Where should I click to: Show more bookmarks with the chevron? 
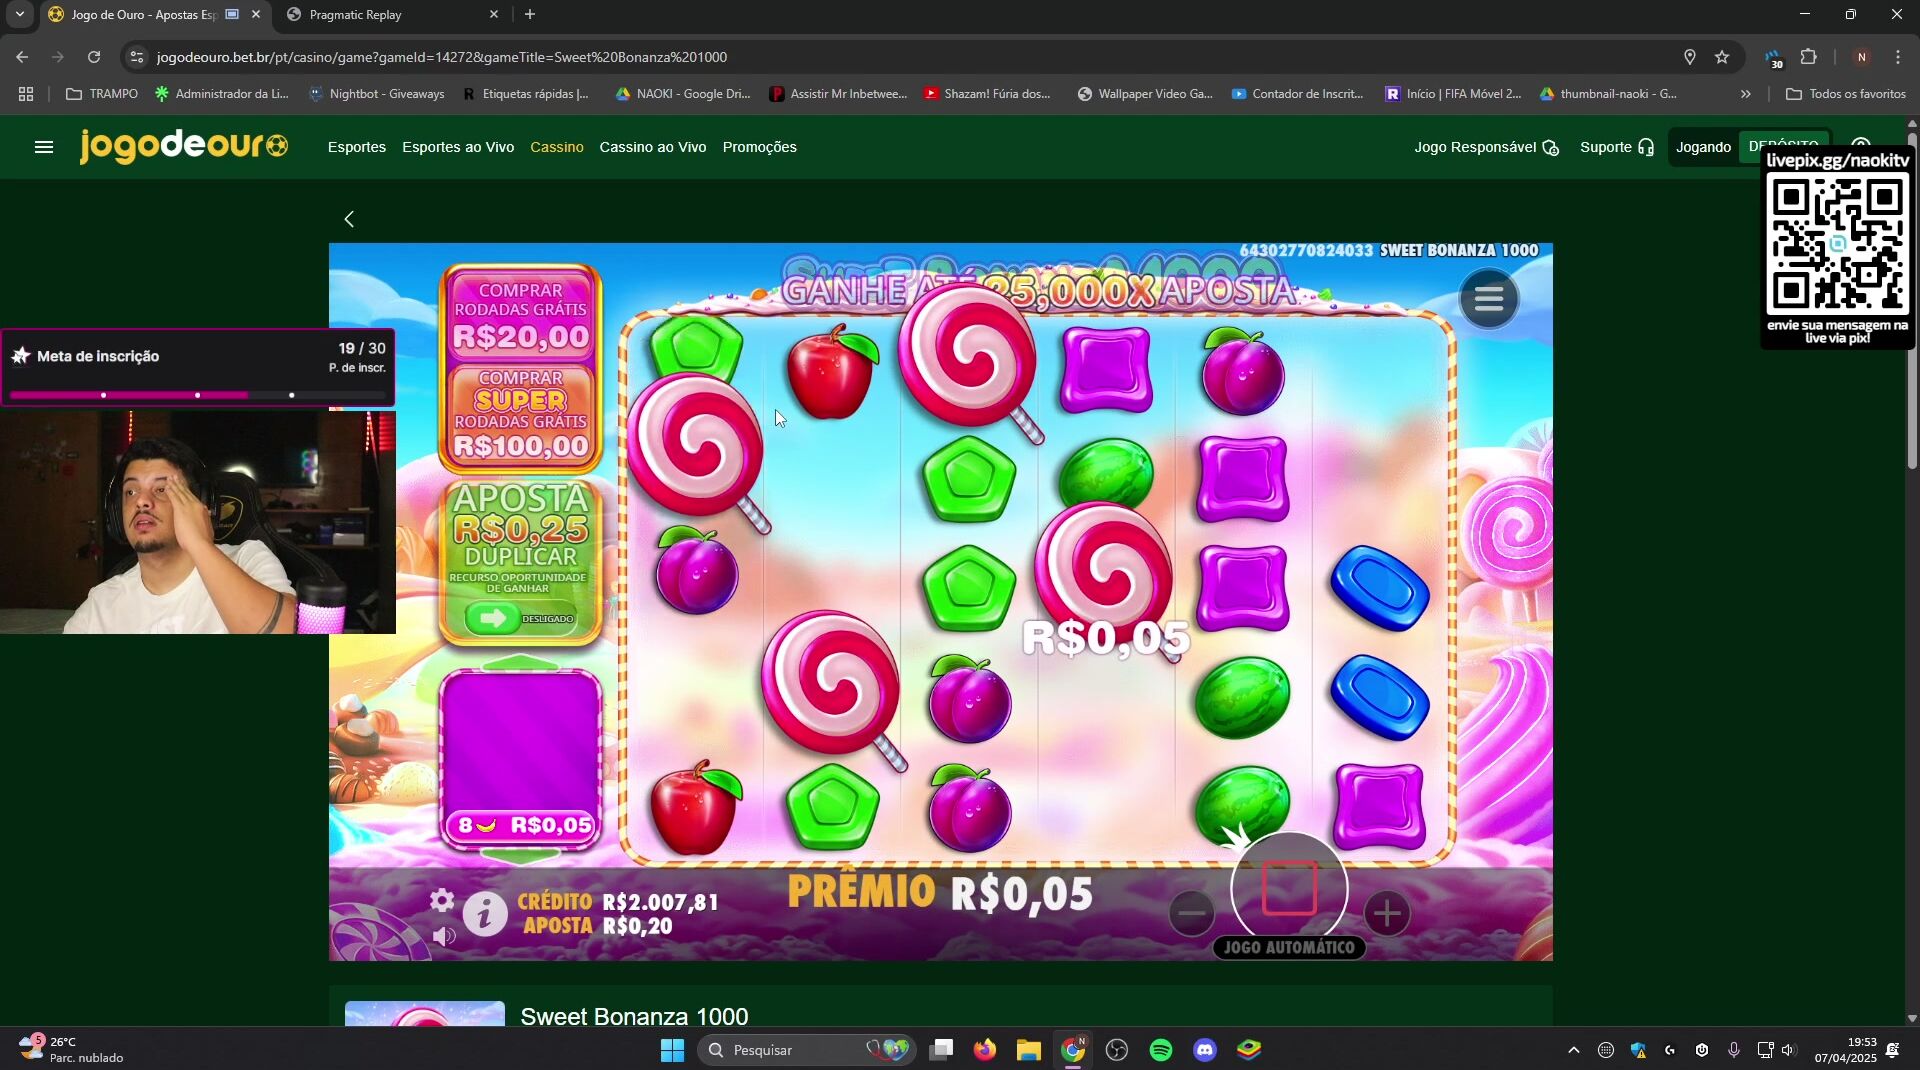(1745, 94)
